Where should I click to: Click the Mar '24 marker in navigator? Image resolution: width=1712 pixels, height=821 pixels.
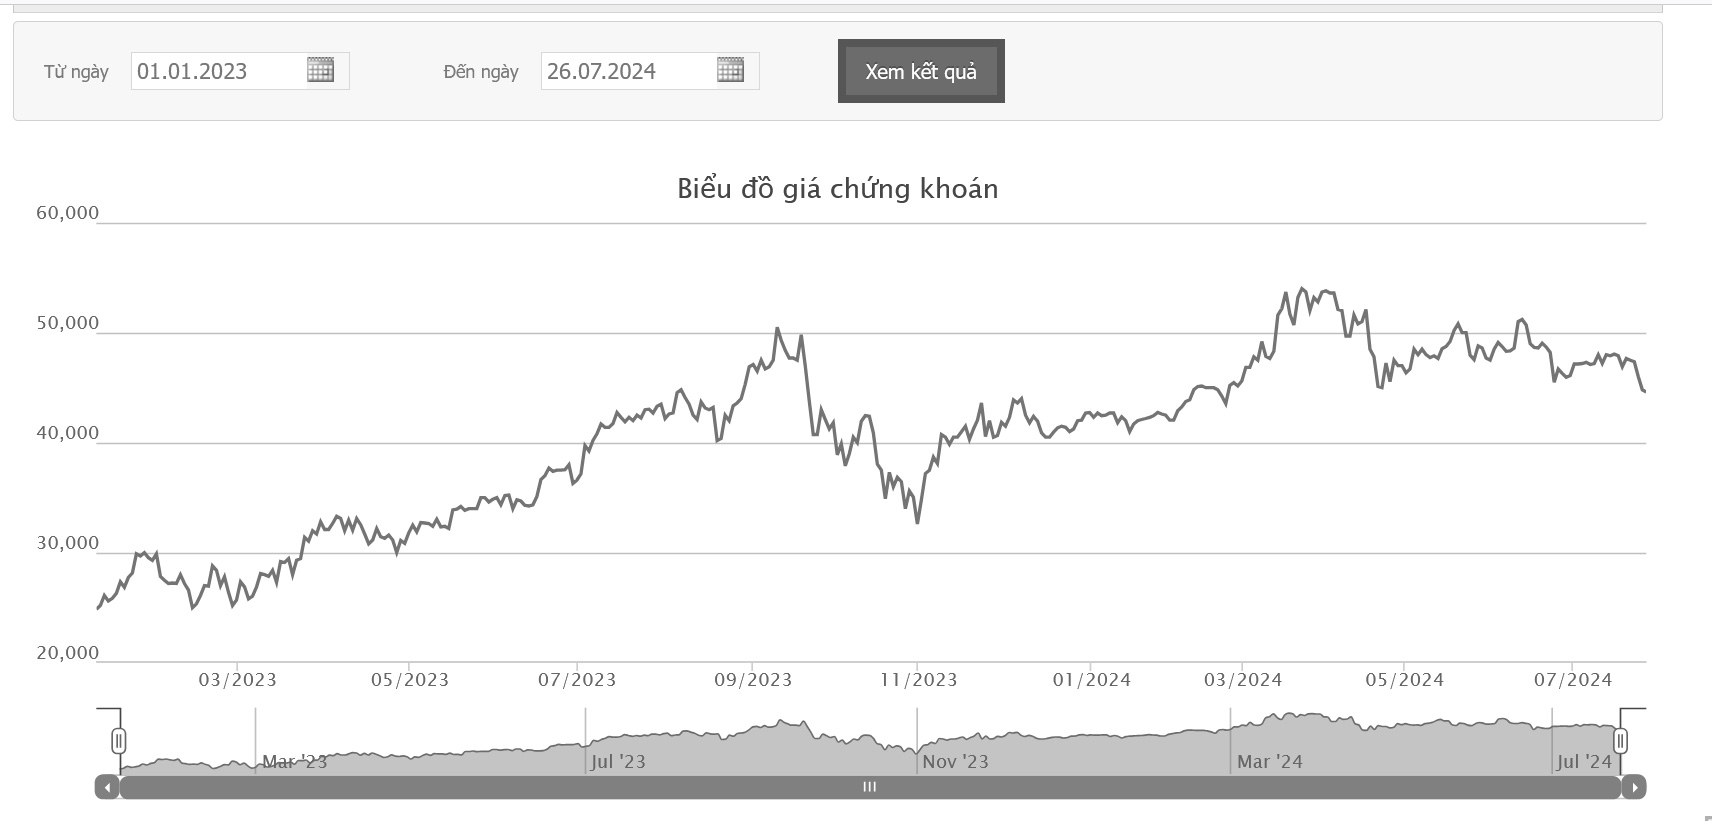point(1270,762)
